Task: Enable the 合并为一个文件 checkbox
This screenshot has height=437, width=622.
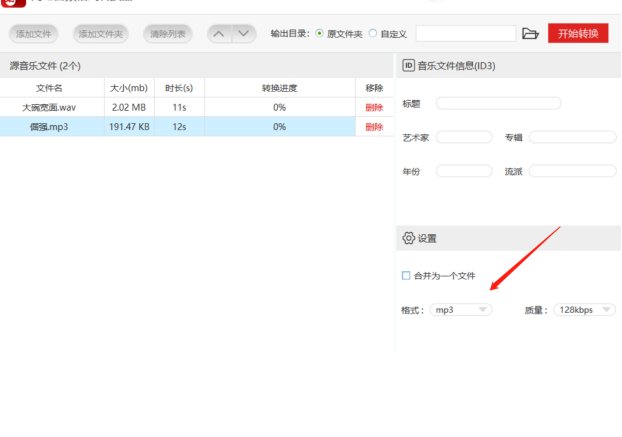Action: point(406,276)
